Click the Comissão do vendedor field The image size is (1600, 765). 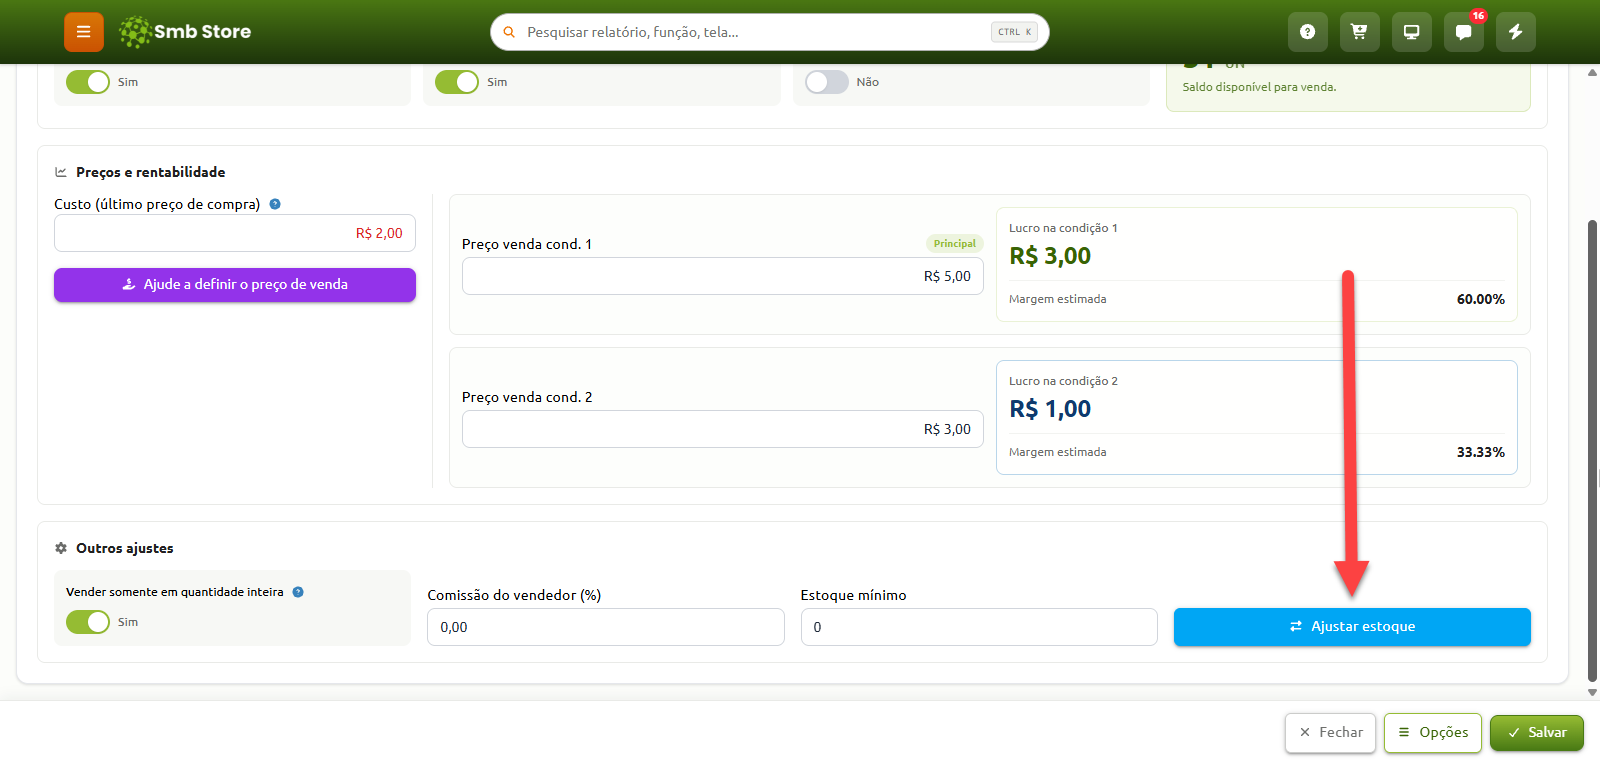(x=606, y=627)
